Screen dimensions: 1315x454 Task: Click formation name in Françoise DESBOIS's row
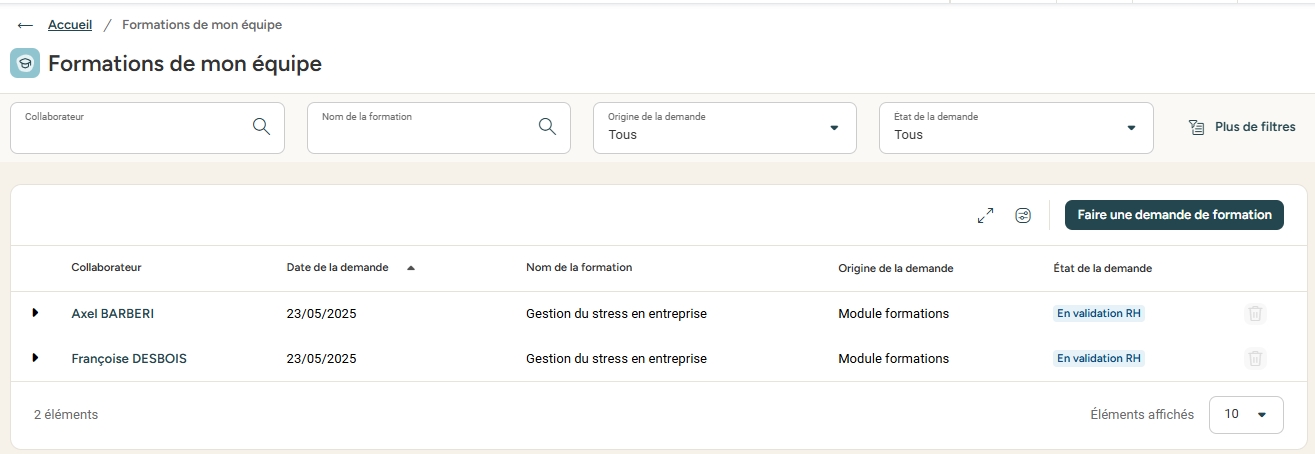tap(616, 359)
